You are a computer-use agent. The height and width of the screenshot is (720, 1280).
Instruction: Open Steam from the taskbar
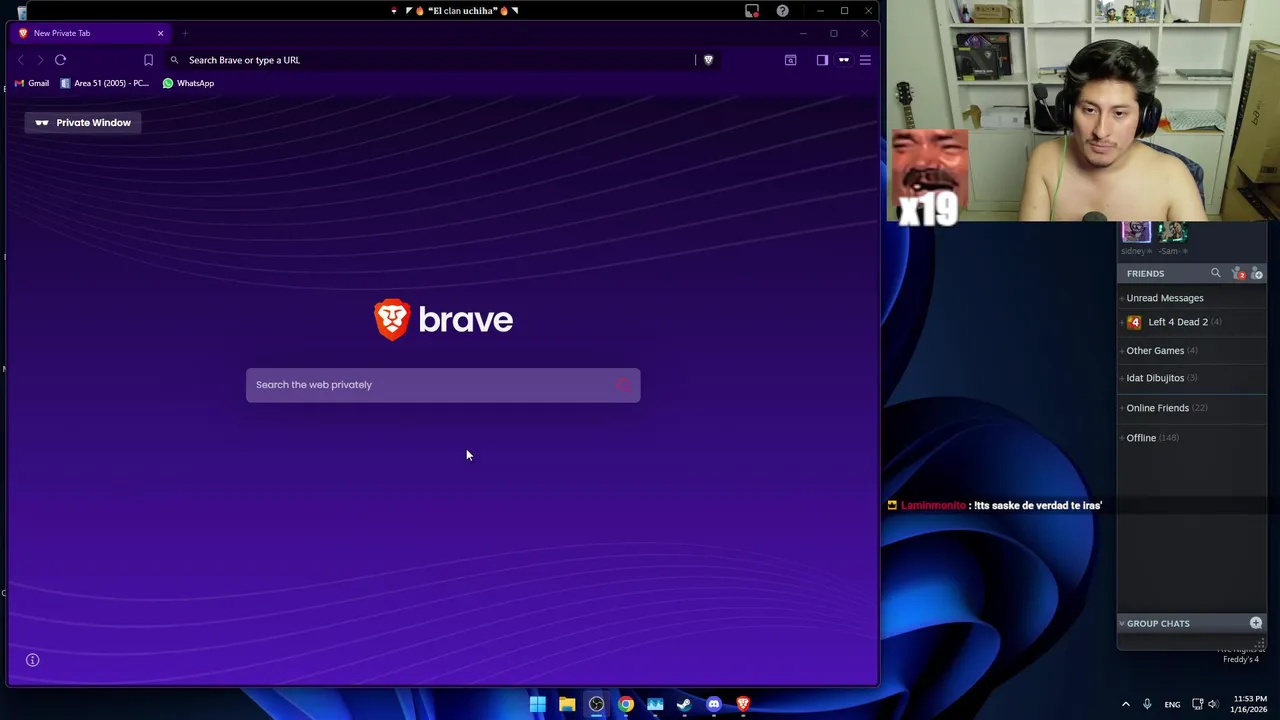click(684, 704)
